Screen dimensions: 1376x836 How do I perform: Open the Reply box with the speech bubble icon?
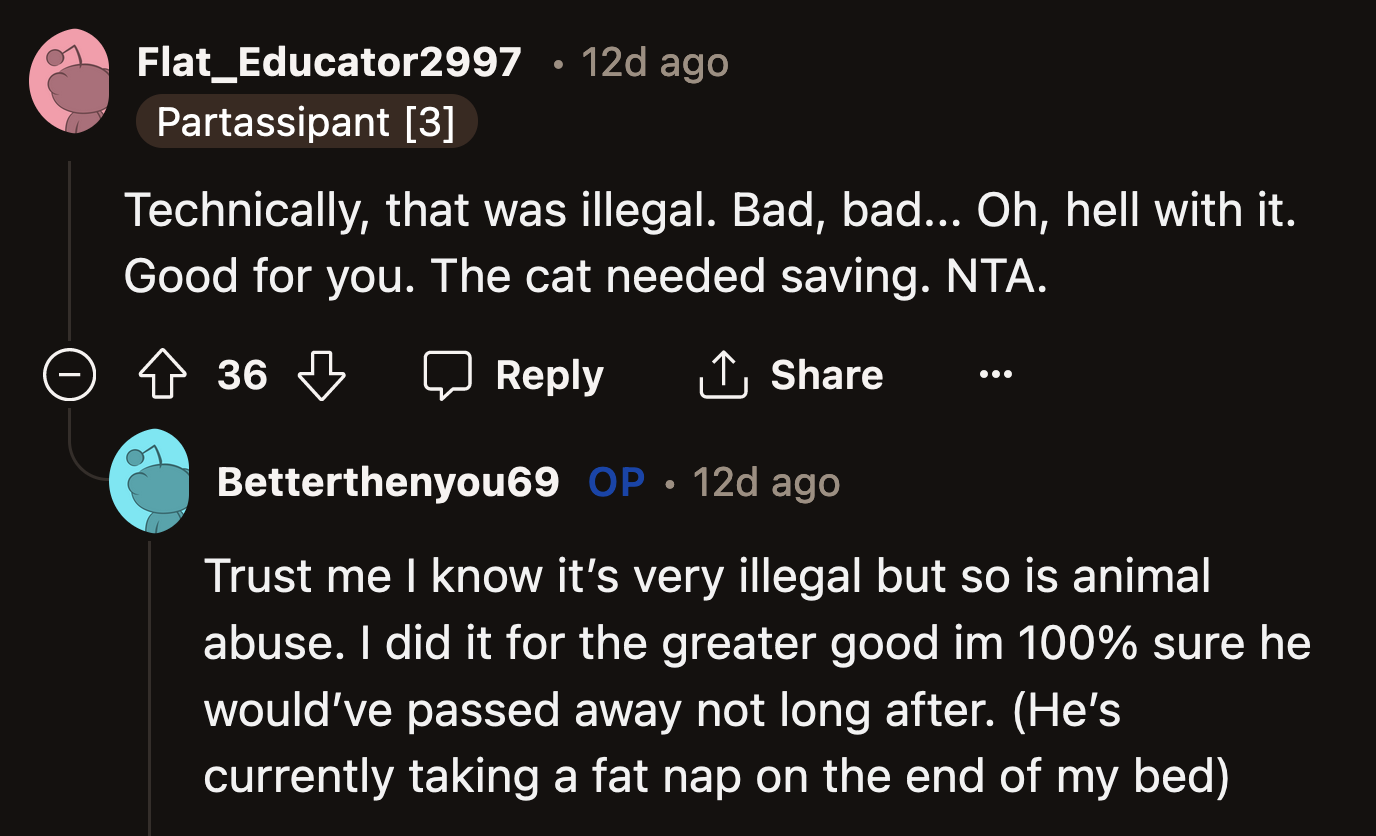point(449,375)
